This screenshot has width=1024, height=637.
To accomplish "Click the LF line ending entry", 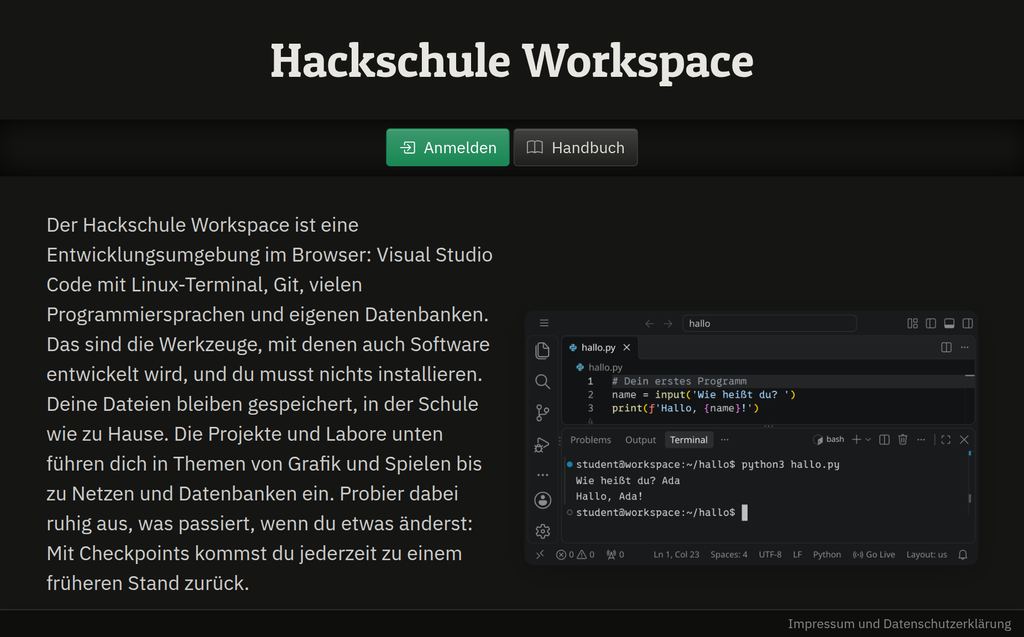I will pyautogui.click(x=797, y=555).
